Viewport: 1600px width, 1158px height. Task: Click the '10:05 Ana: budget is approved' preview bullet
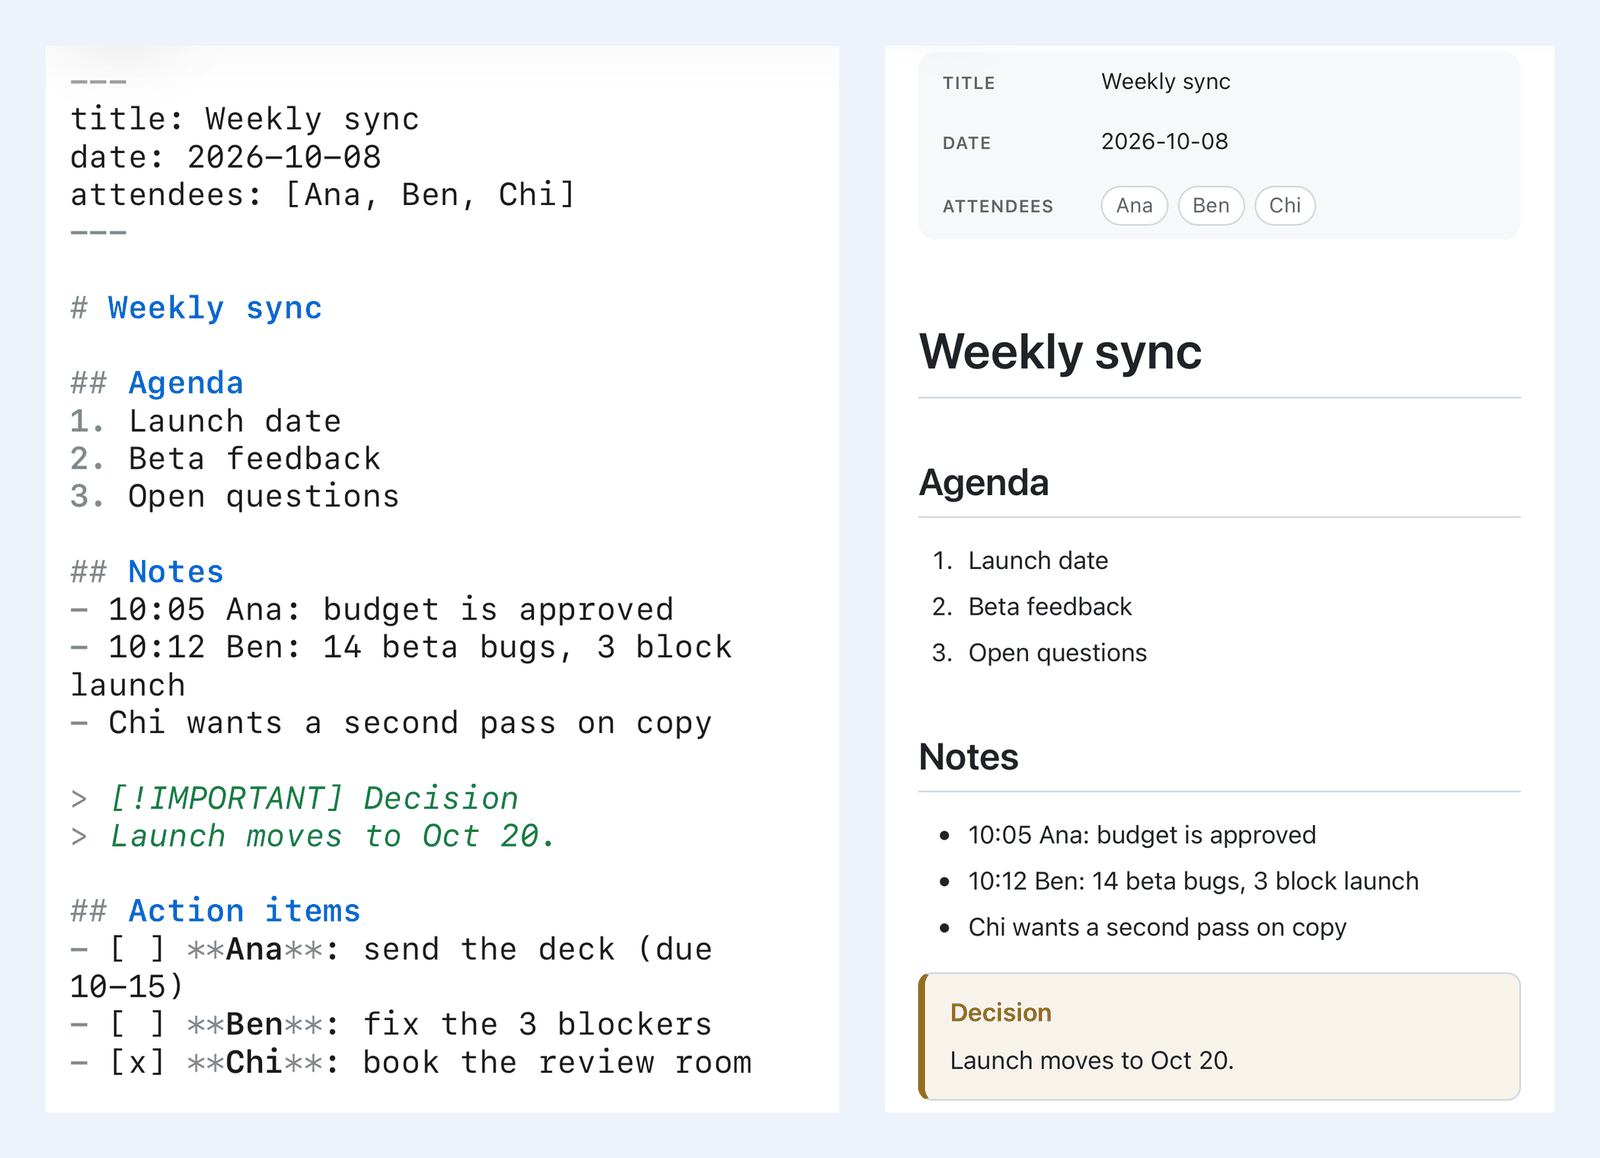1142,835
